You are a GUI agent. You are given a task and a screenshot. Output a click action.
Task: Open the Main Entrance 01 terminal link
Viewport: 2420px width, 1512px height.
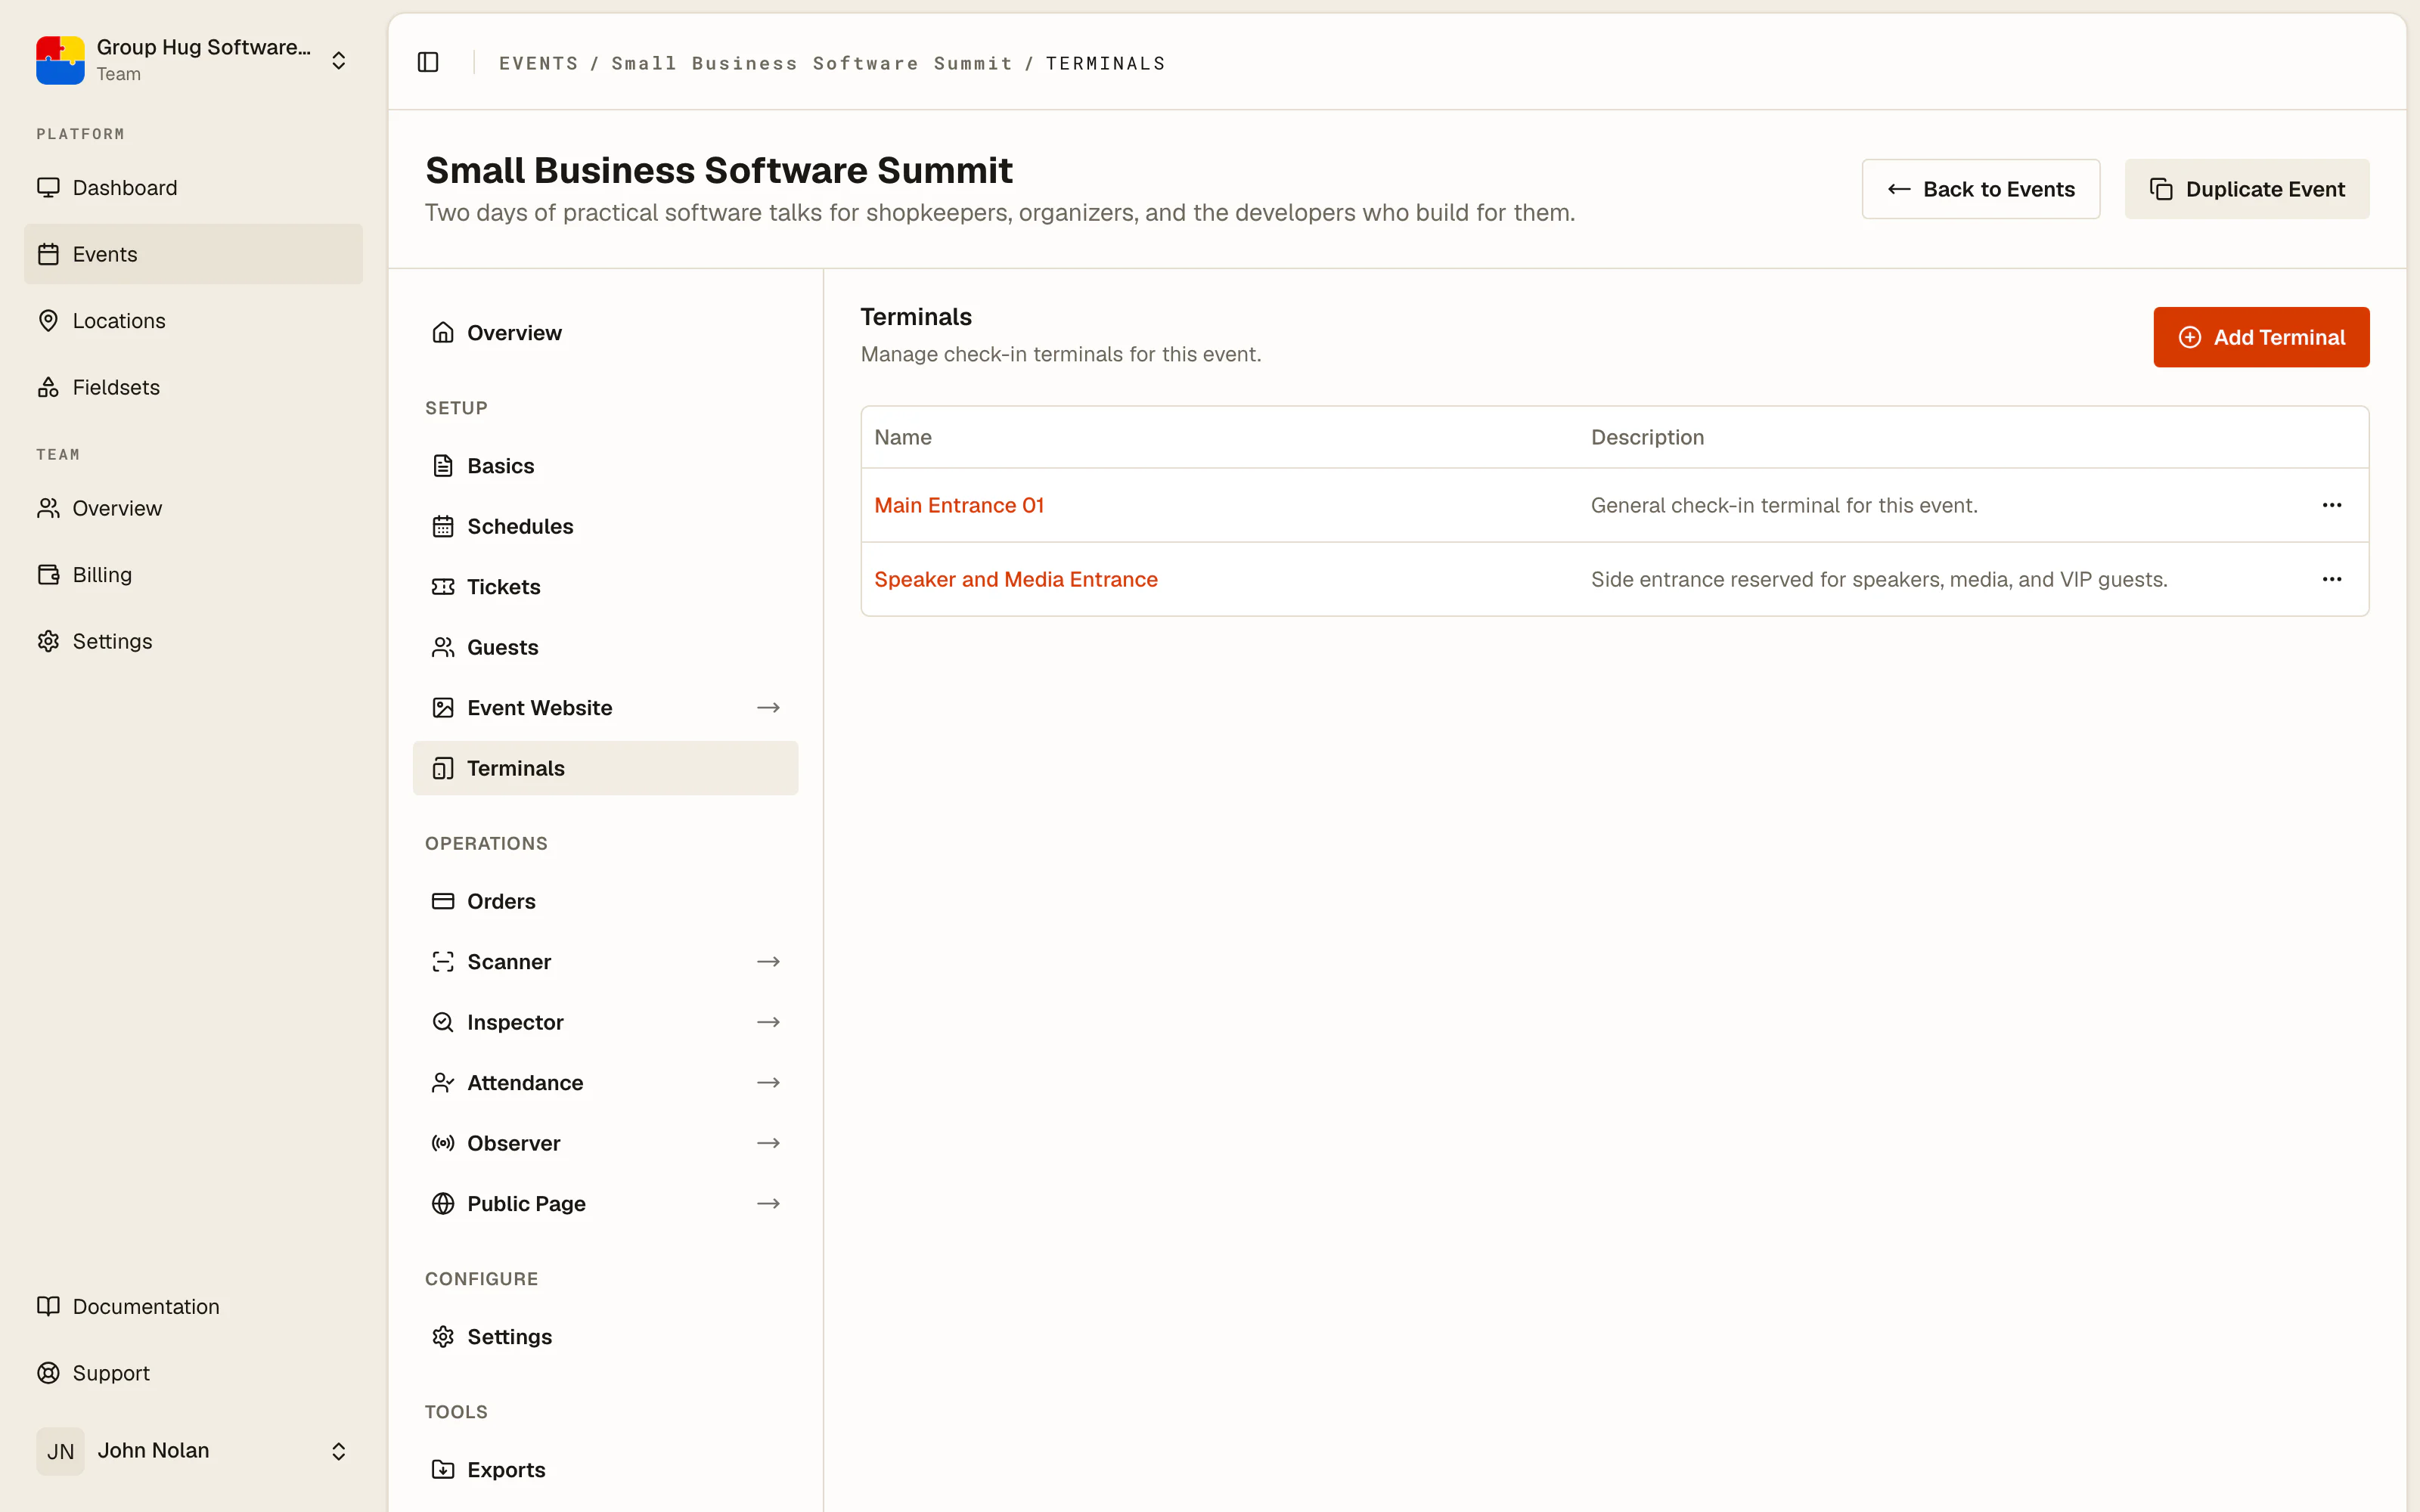point(959,505)
